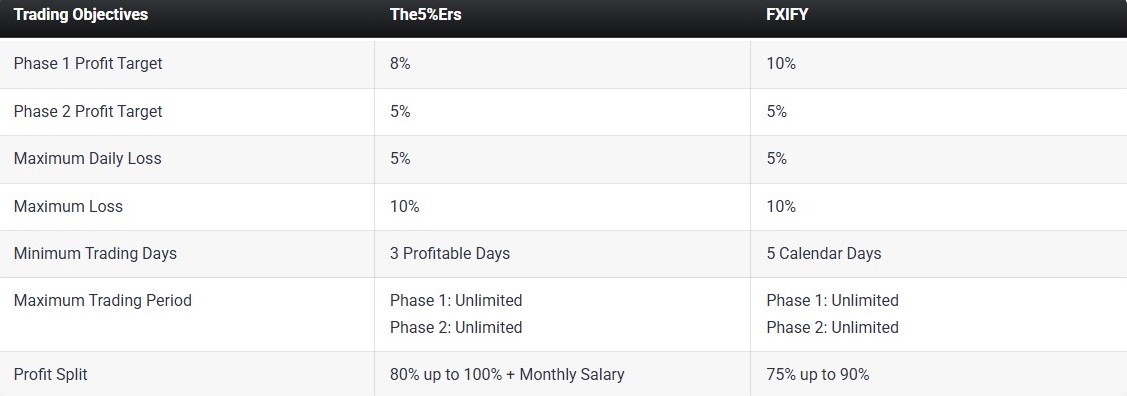The height and width of the screenshot is (396, 1127).
Task: Click the Maximum Daily Loss label
Action: 88,159
